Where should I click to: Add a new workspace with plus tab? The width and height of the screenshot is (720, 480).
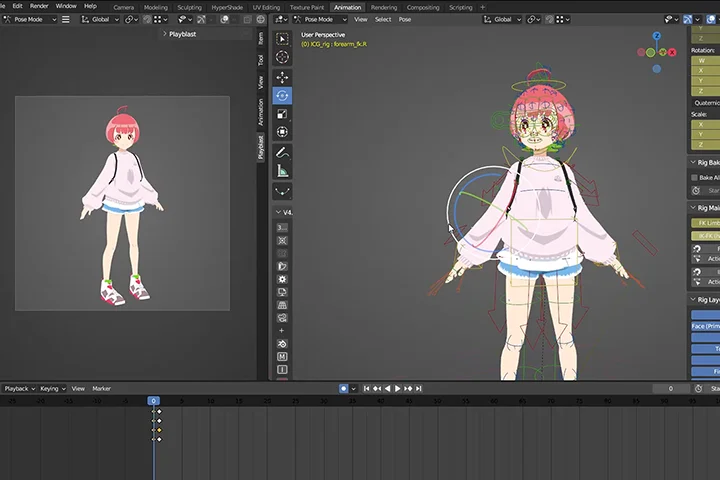483,7
